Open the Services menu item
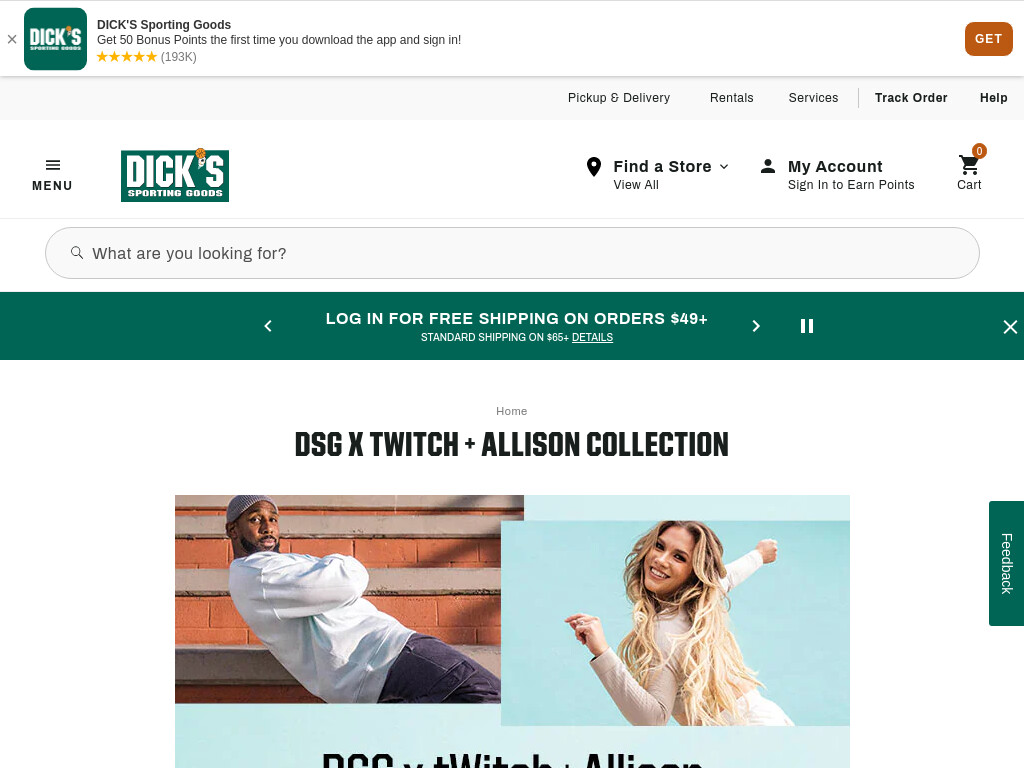1024x768 pixels. click(x=813, y=97)
